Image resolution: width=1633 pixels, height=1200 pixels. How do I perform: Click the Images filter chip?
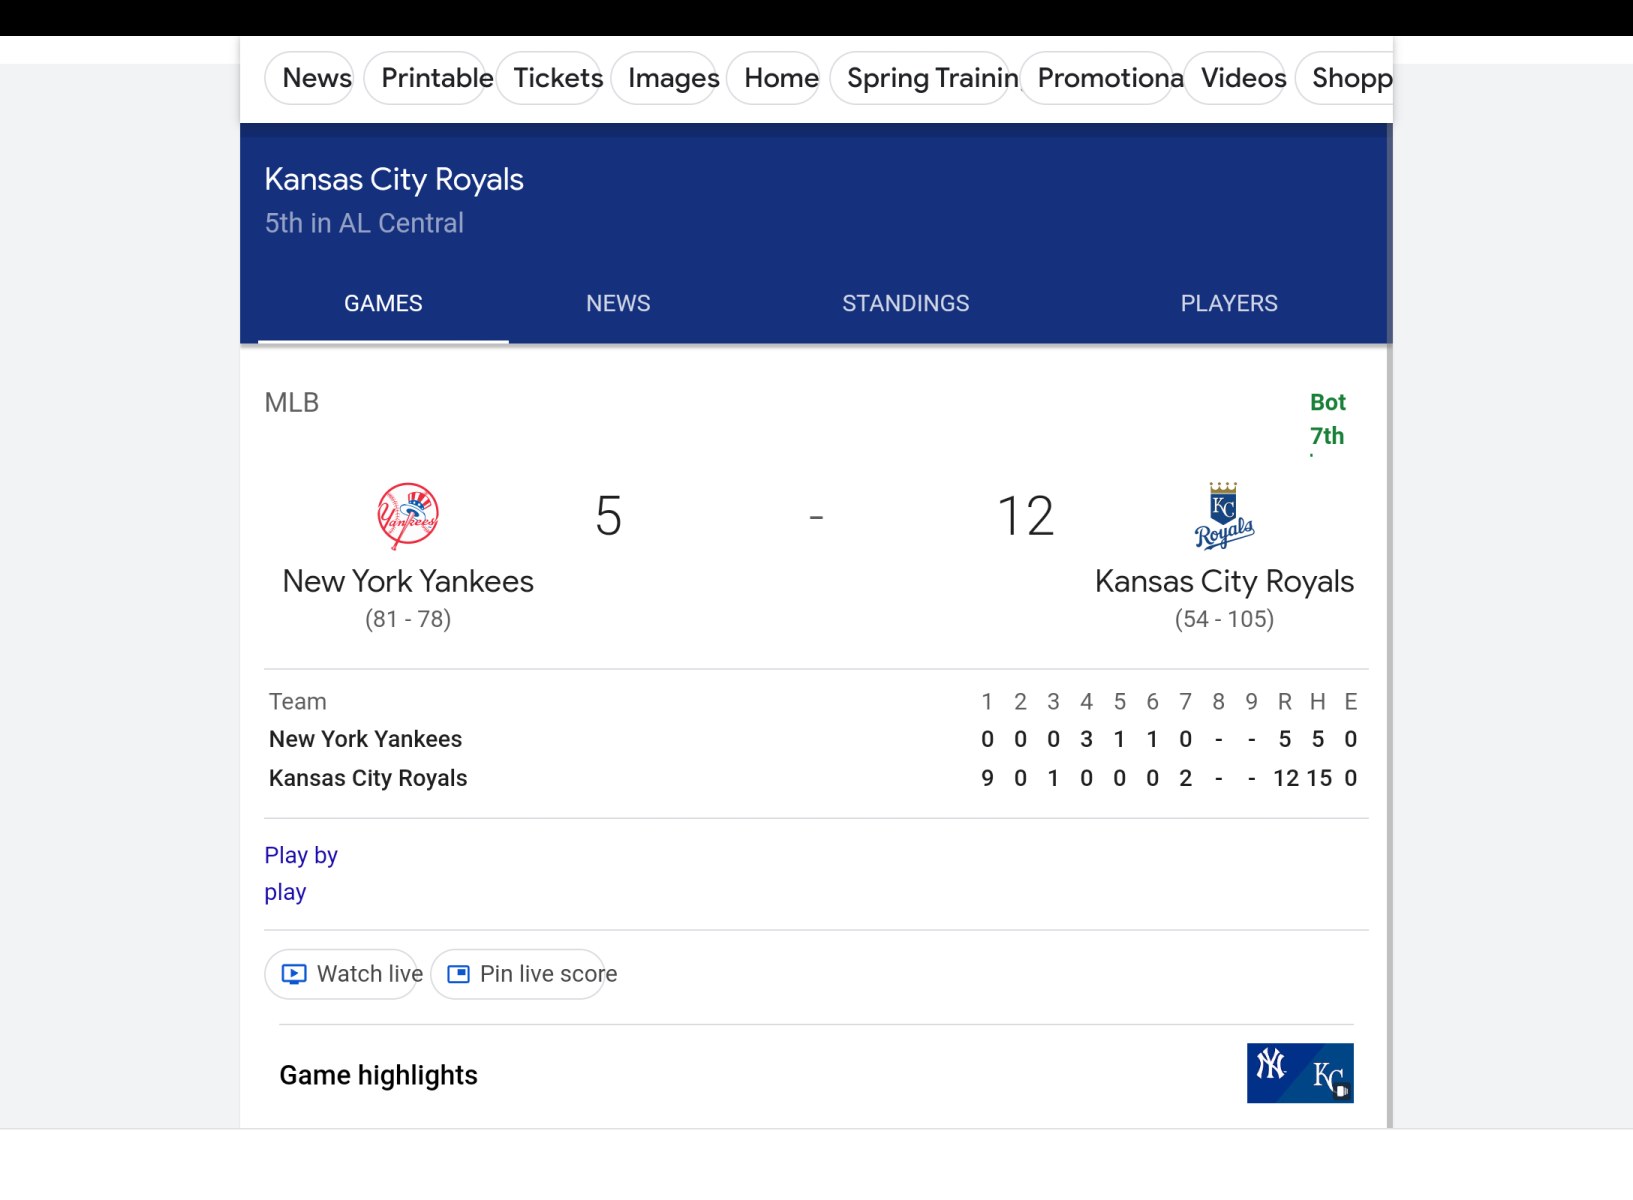coord(673,78)
